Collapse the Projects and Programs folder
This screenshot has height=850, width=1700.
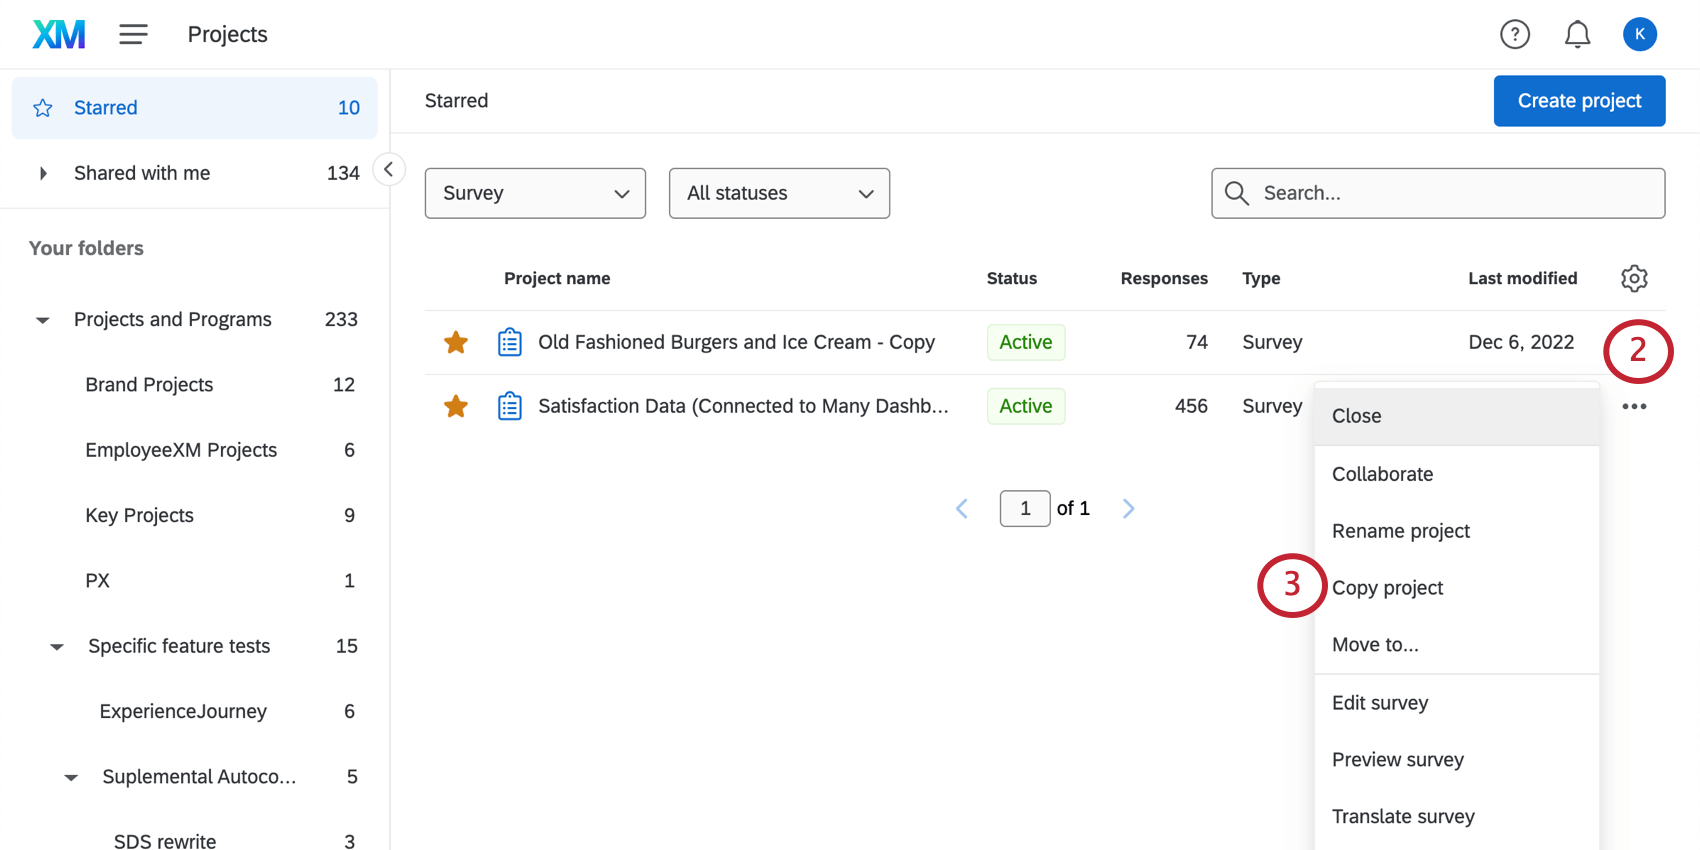43,320
